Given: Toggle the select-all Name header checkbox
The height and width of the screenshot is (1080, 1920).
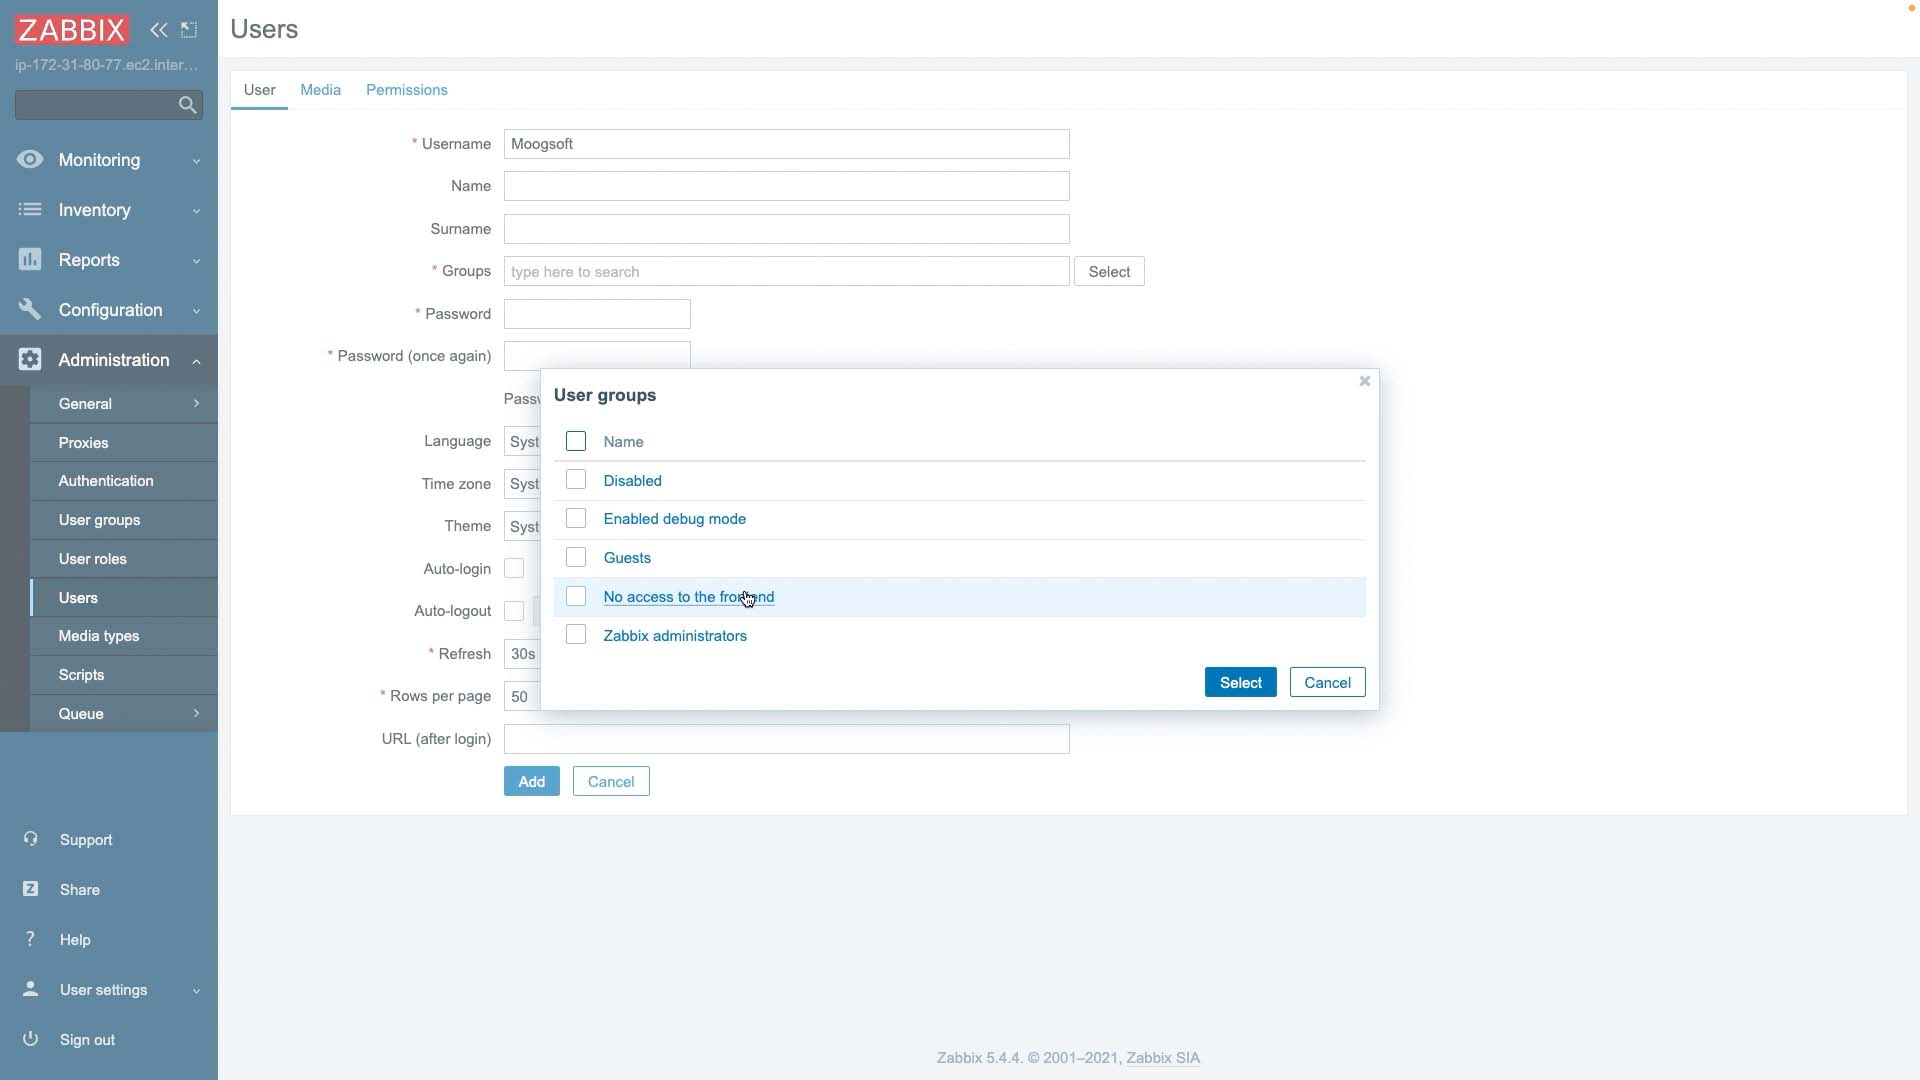Looking at the screenshot, I should point(576,441).
